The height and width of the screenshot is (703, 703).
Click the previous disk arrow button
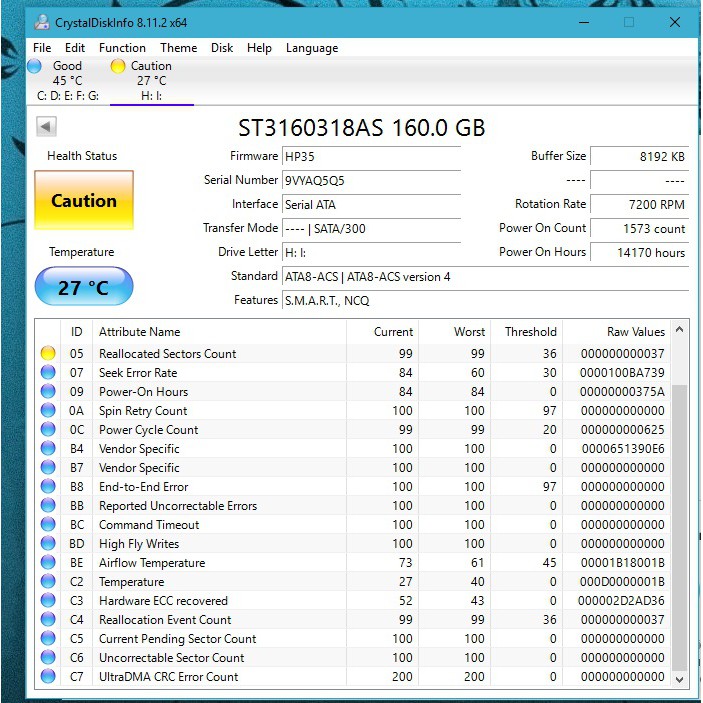point(46,127)
